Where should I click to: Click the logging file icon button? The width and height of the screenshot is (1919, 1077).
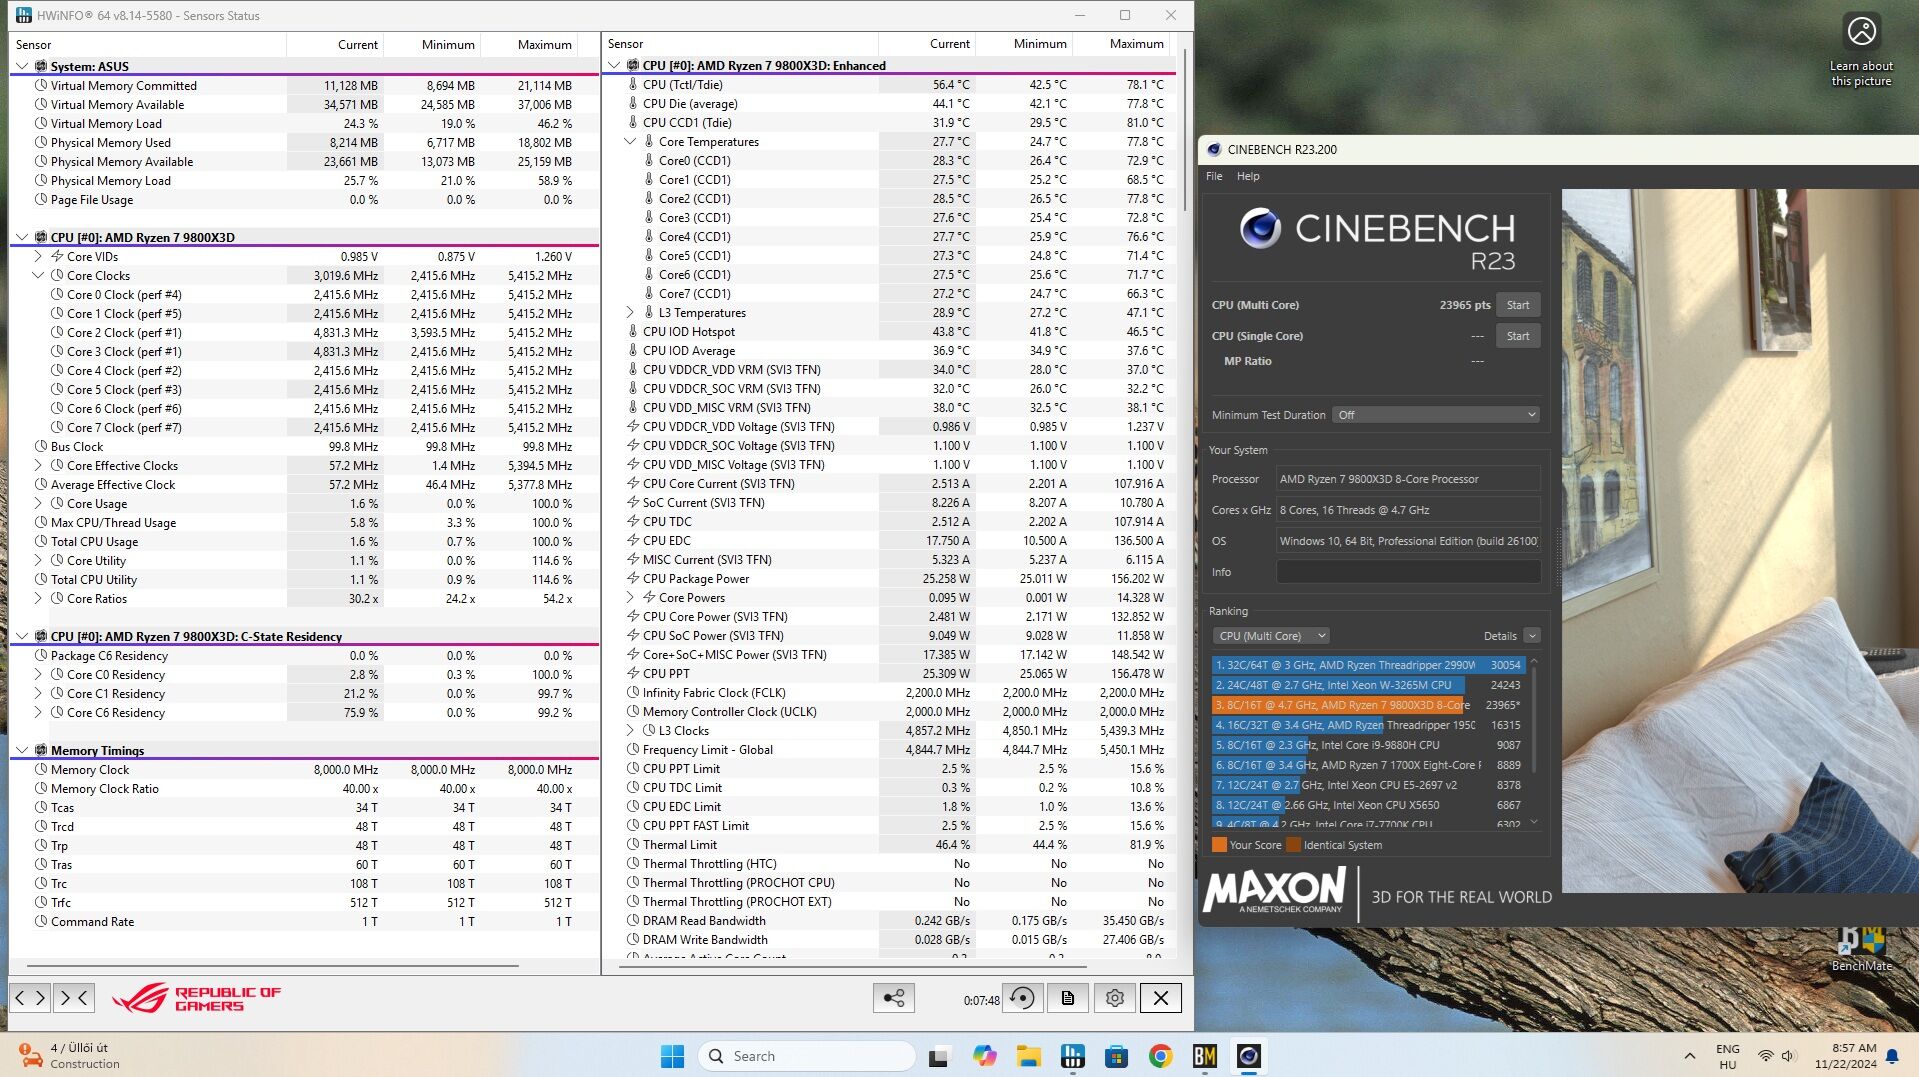[1068, 998]
